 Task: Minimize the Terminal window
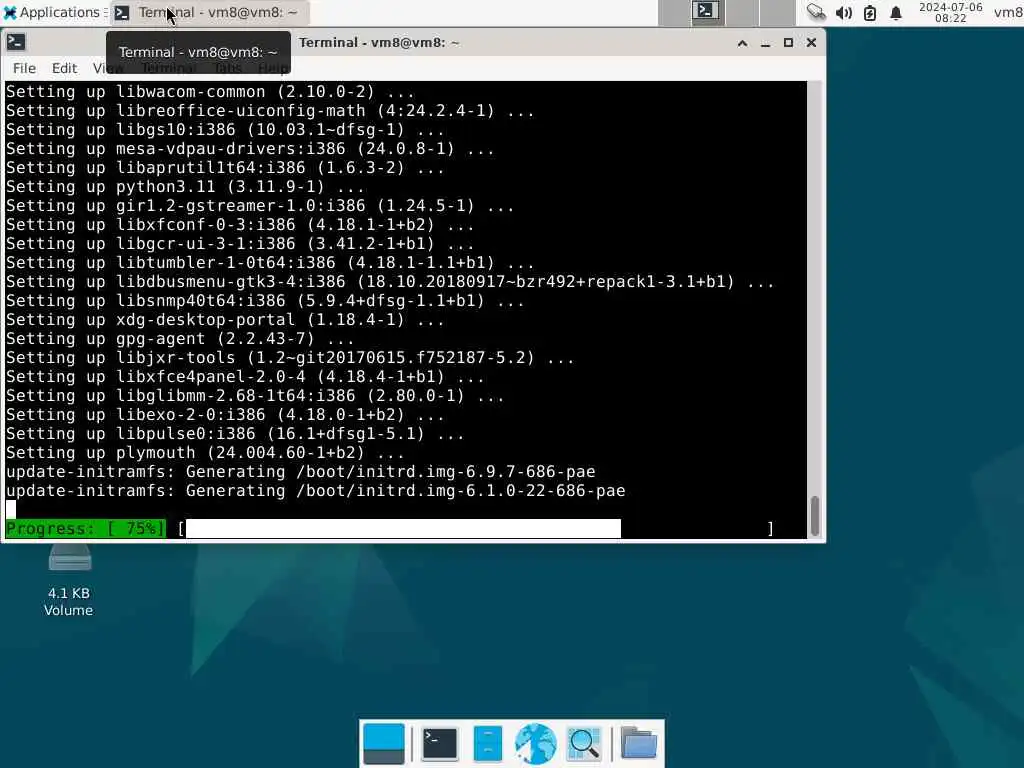click(x=765, y=43)
